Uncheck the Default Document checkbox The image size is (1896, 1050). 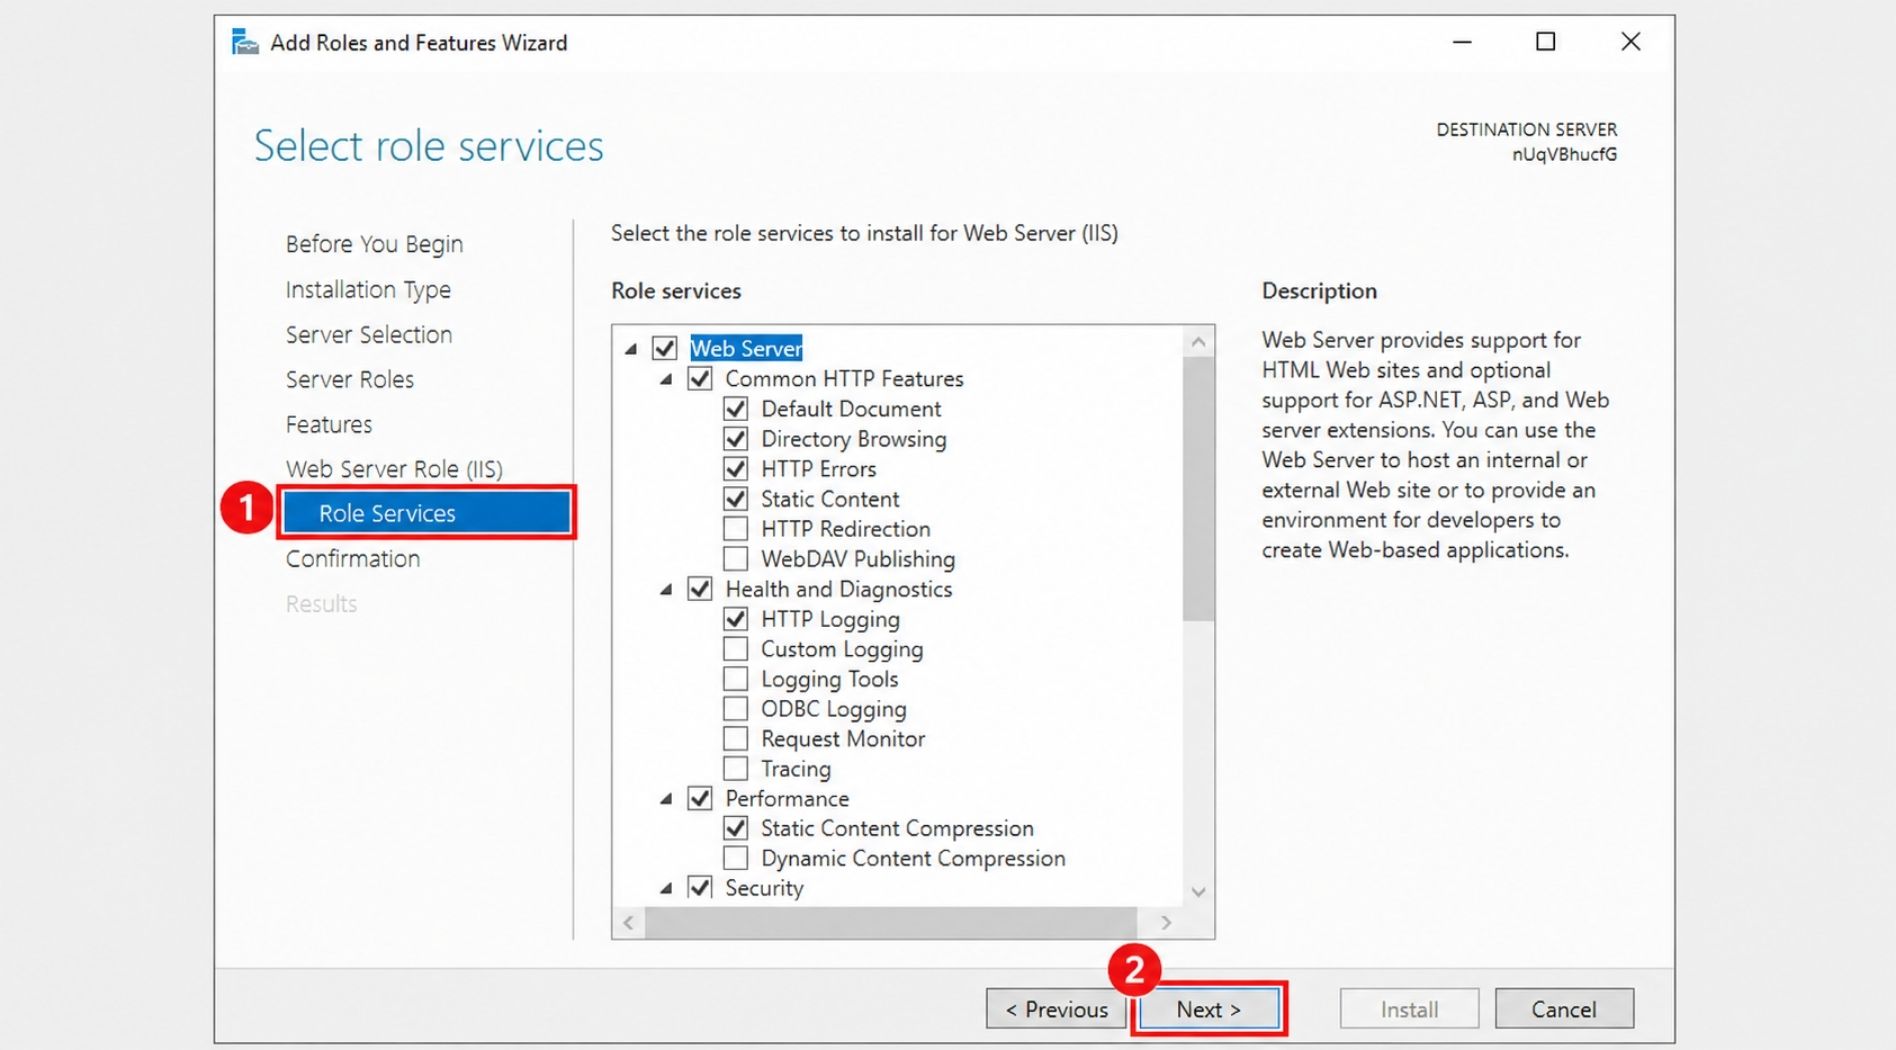735,409
